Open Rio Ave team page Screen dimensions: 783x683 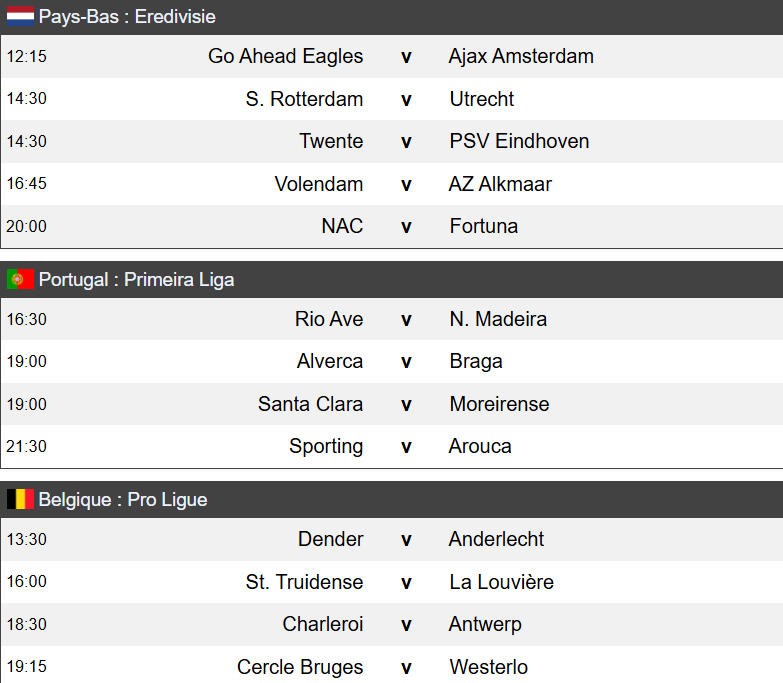[x=329, y=319]
